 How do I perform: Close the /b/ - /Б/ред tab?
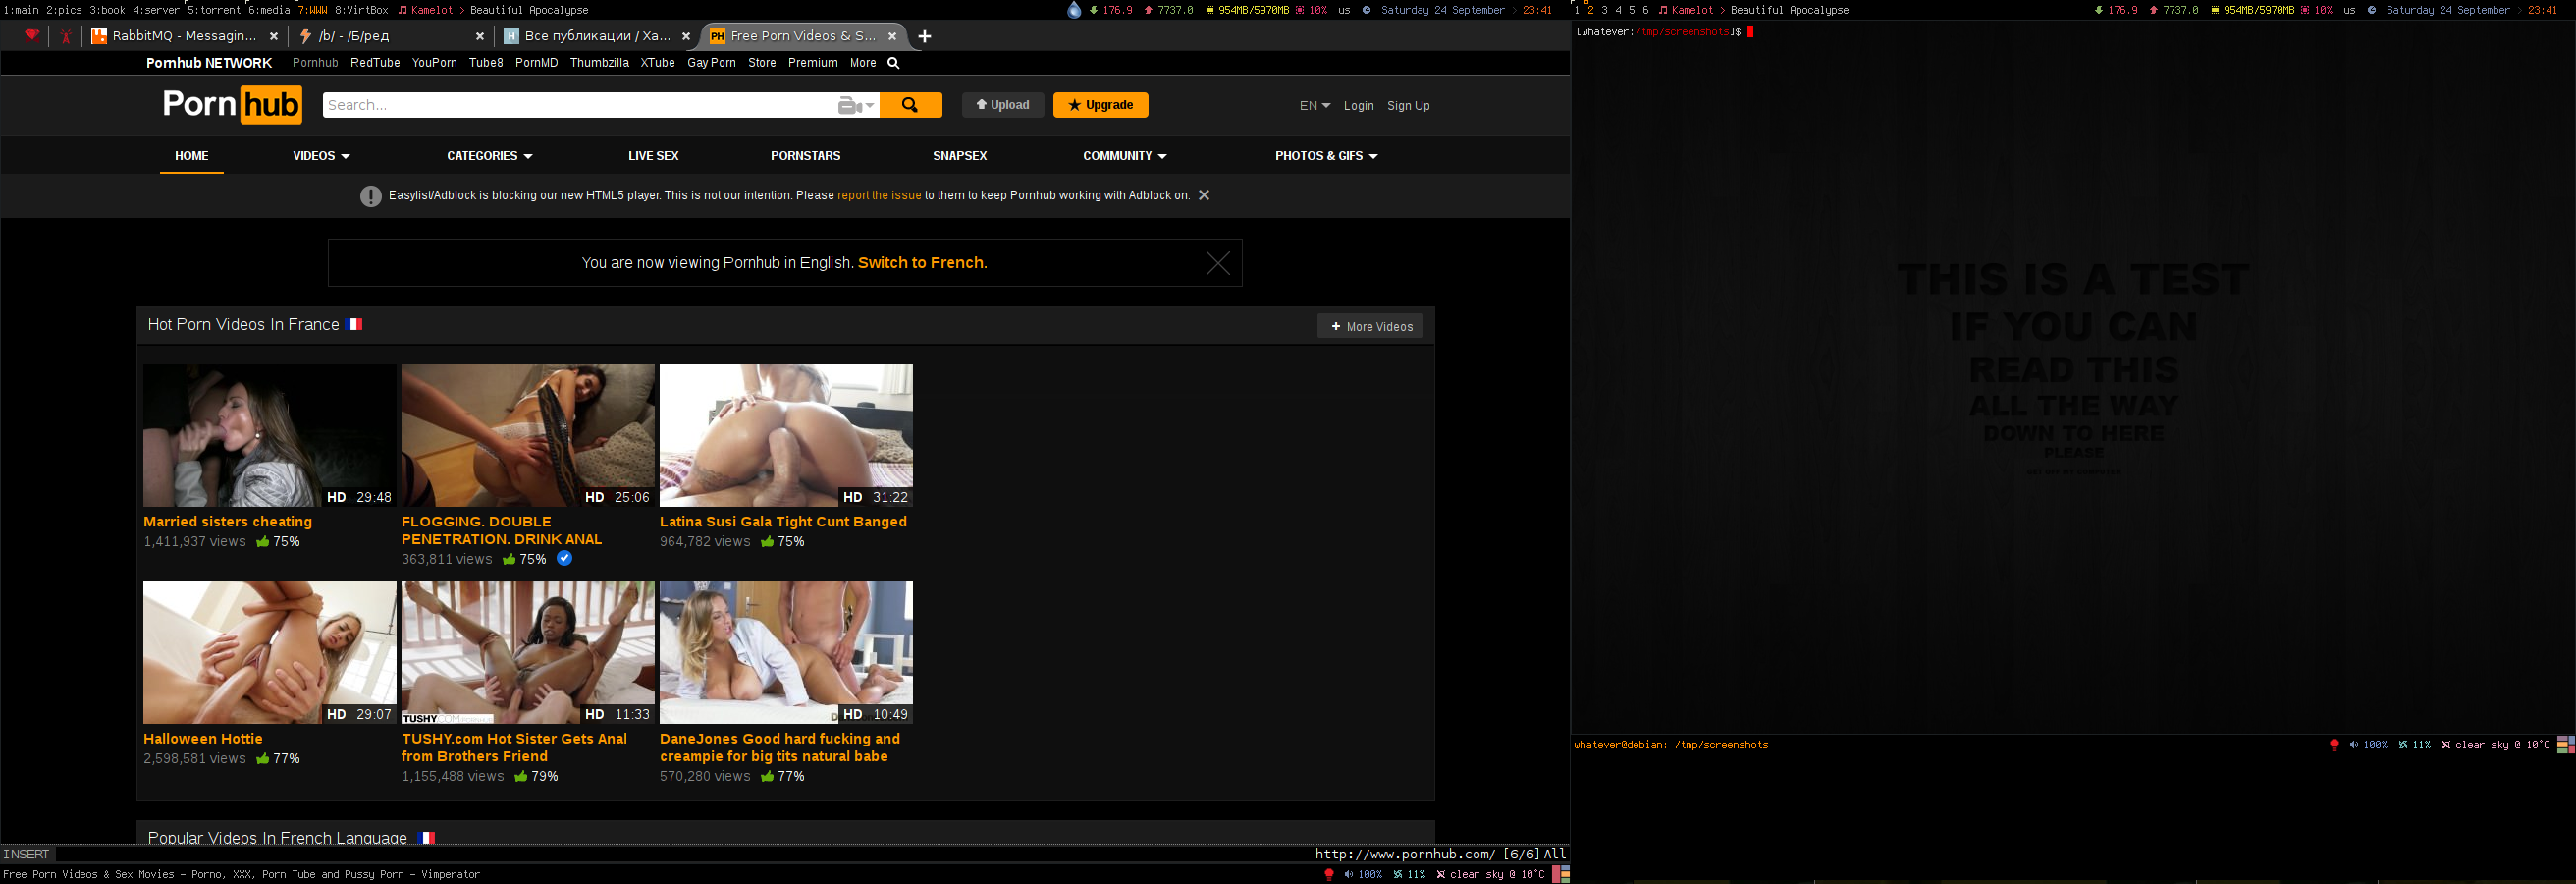coord(480,36)
